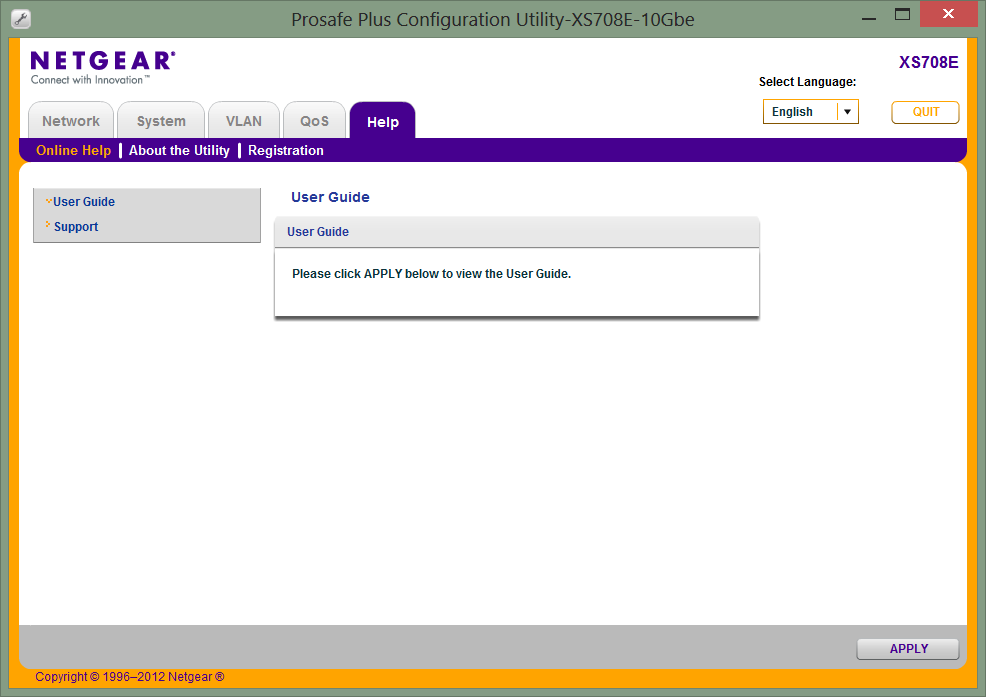
Task: Open Online Help submenu
Action: (74, 150)
